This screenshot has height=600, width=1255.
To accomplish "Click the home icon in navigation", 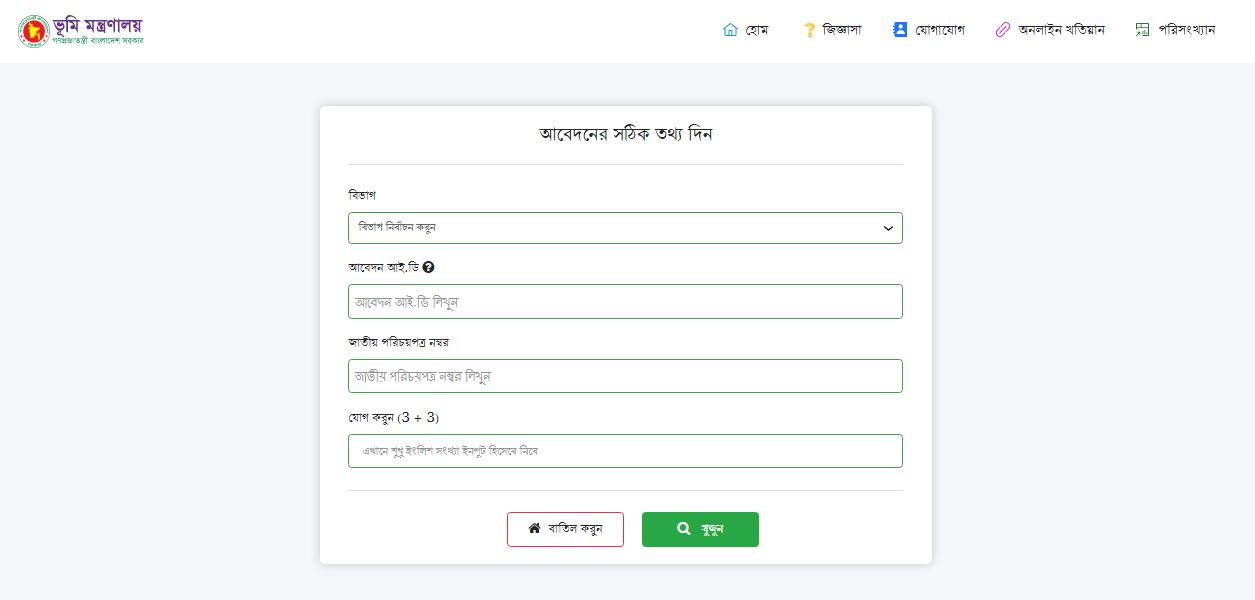I will point(730,30).
